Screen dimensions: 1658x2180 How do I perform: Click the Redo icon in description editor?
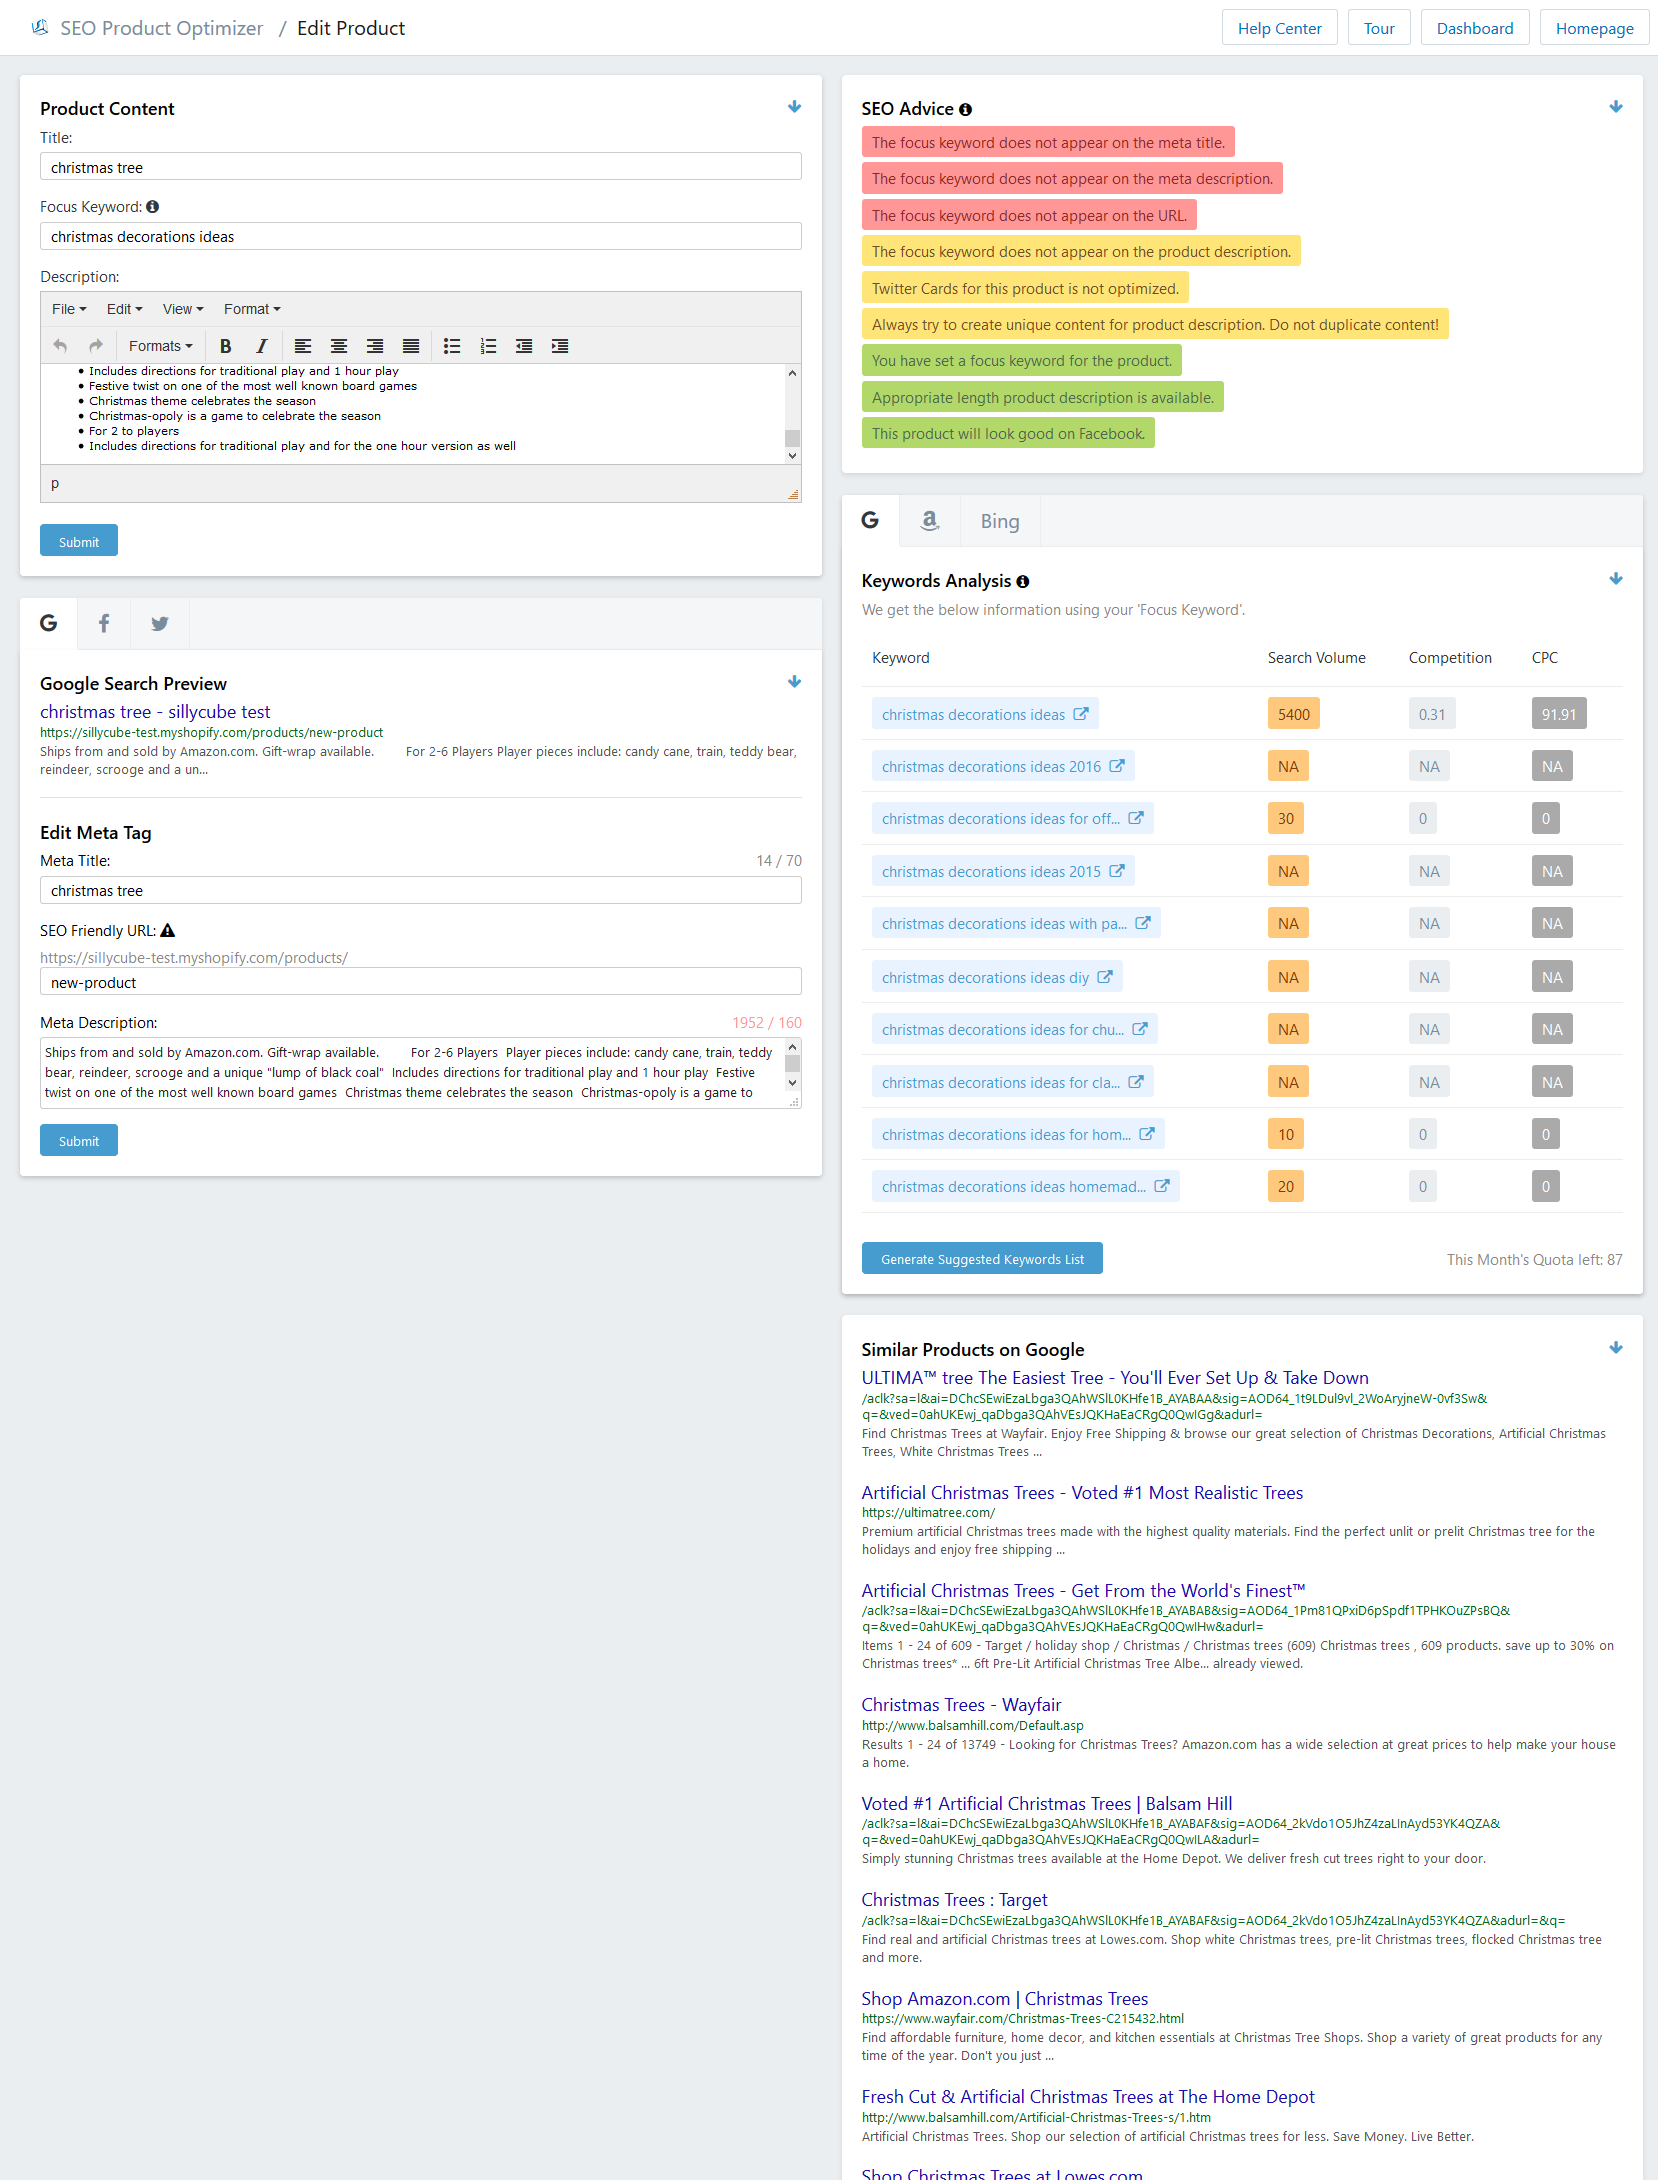point(96,346)
